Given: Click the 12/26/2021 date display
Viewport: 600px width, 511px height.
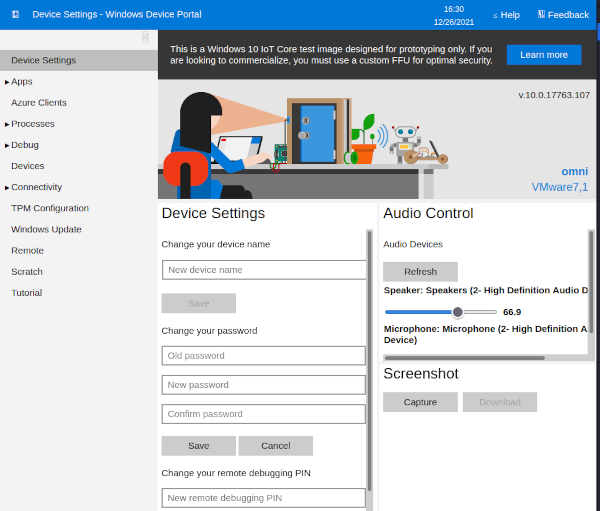Looking at the screenshot, I should (454, 22).
